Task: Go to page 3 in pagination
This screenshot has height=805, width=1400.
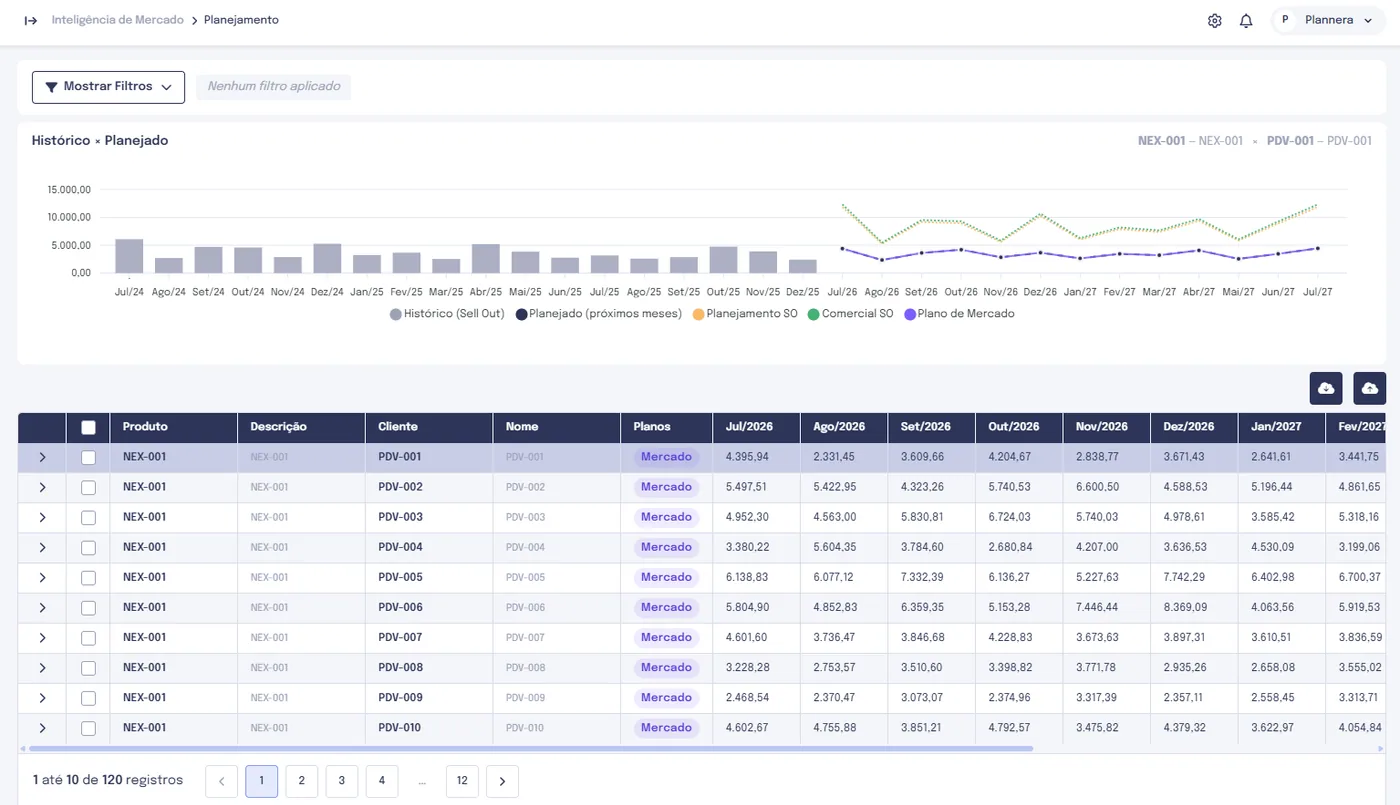Action: [x=342, y=781]
